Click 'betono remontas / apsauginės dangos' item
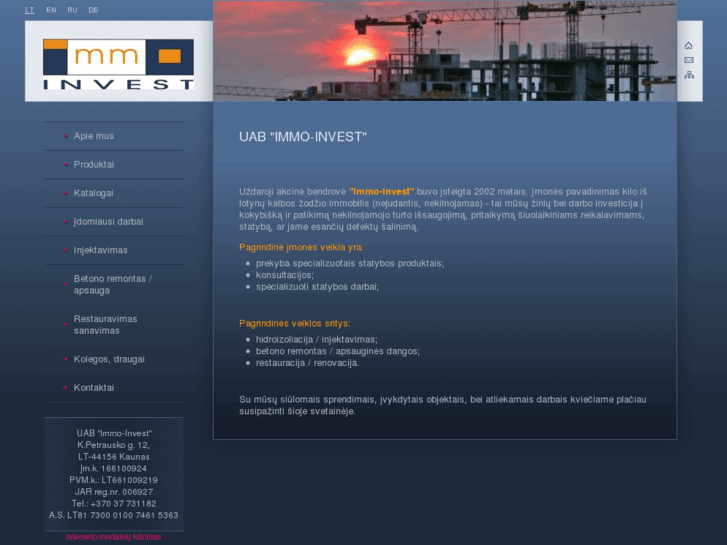The width and height of the screenshot is (727, 545). pyautogui.click(x=338, y=351)
